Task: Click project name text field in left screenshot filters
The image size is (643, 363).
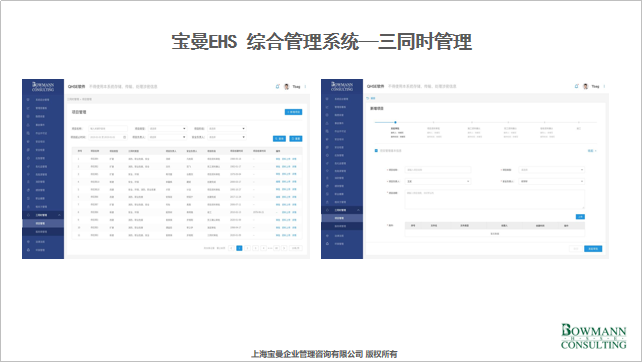Action: coord(108,129)
